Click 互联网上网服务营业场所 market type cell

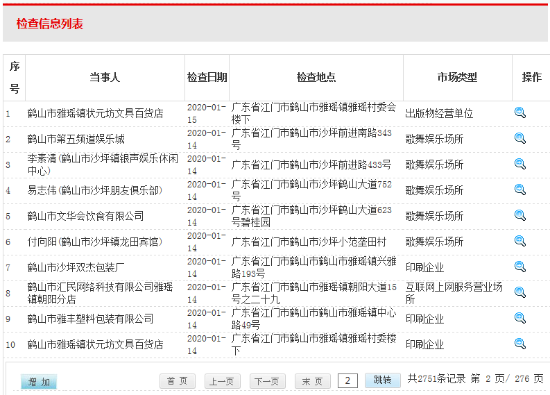pyautogui.click(x=454, y=293)
